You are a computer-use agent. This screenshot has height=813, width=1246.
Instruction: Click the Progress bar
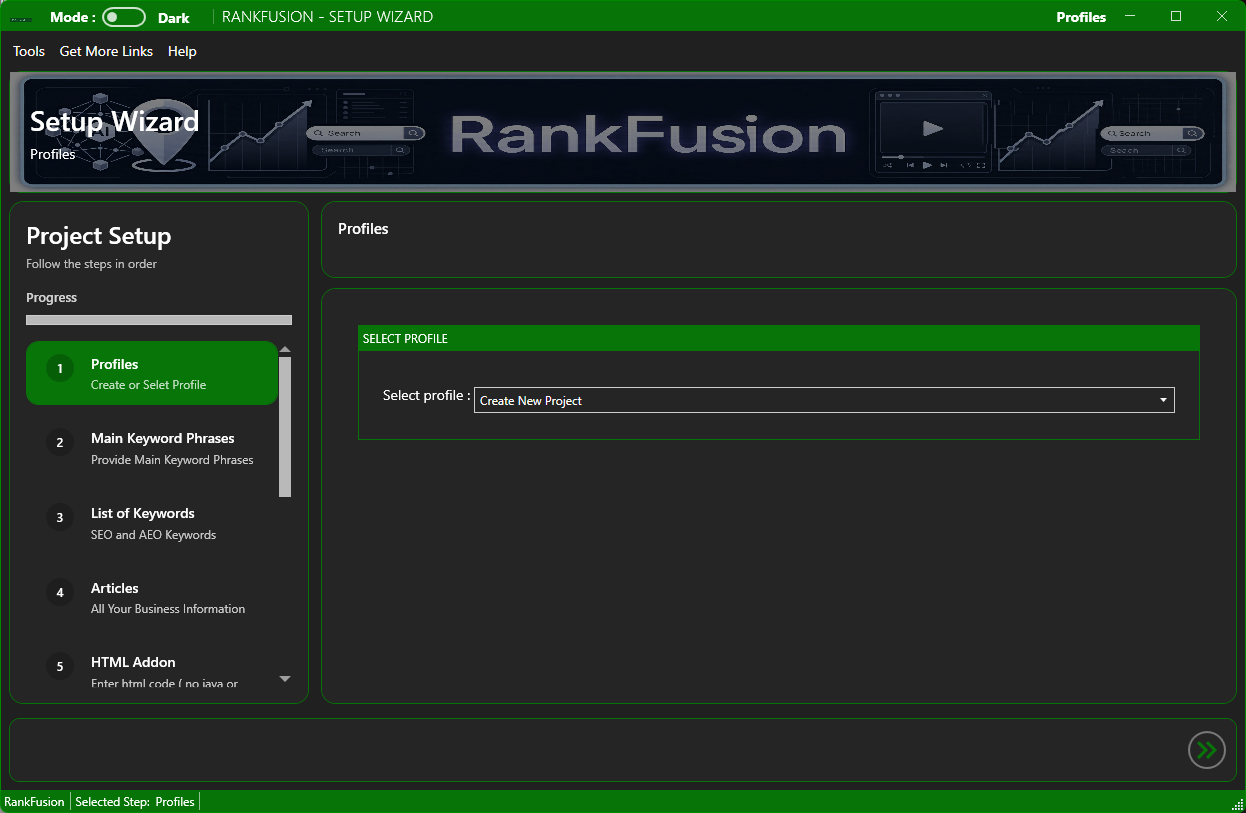tap(159, 320)
